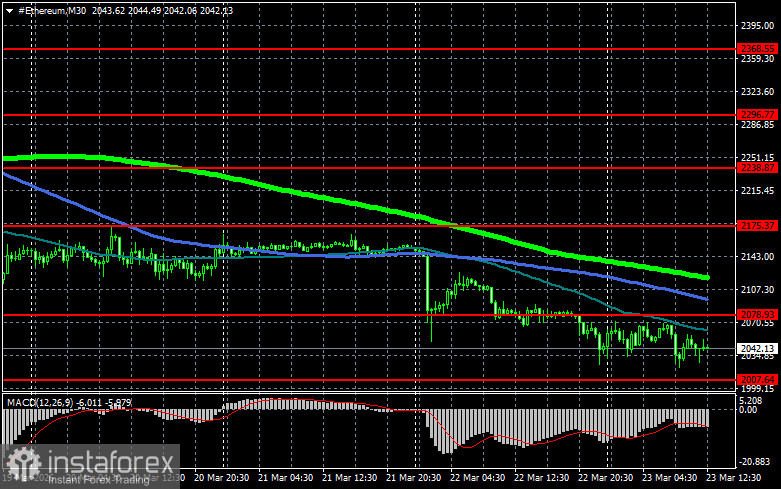Viewport: 781px width, 489px height.
Task: Select the MACD scale value 5.208
Action: pyautogui.click(x=751, y=401)
